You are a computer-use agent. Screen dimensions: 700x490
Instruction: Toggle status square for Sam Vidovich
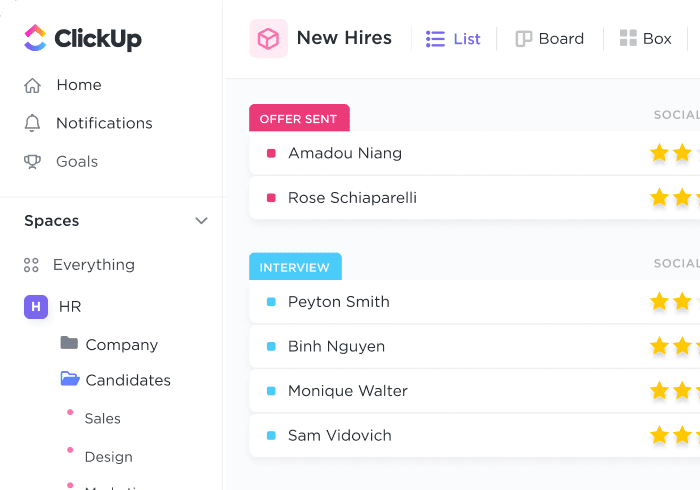tap(271, 436)
